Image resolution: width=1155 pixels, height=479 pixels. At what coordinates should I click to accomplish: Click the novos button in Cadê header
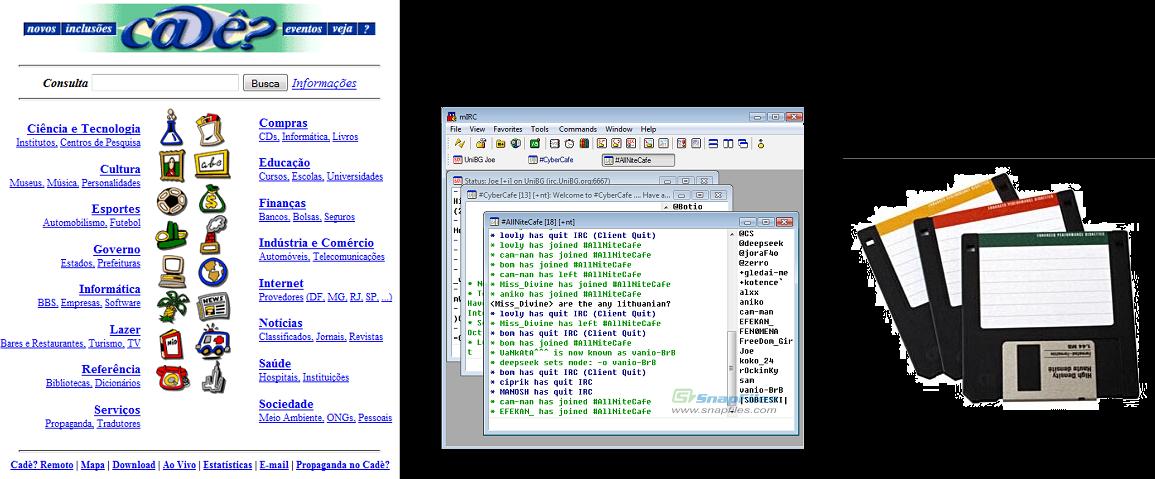pyautogui.click(x=42, y=29)
